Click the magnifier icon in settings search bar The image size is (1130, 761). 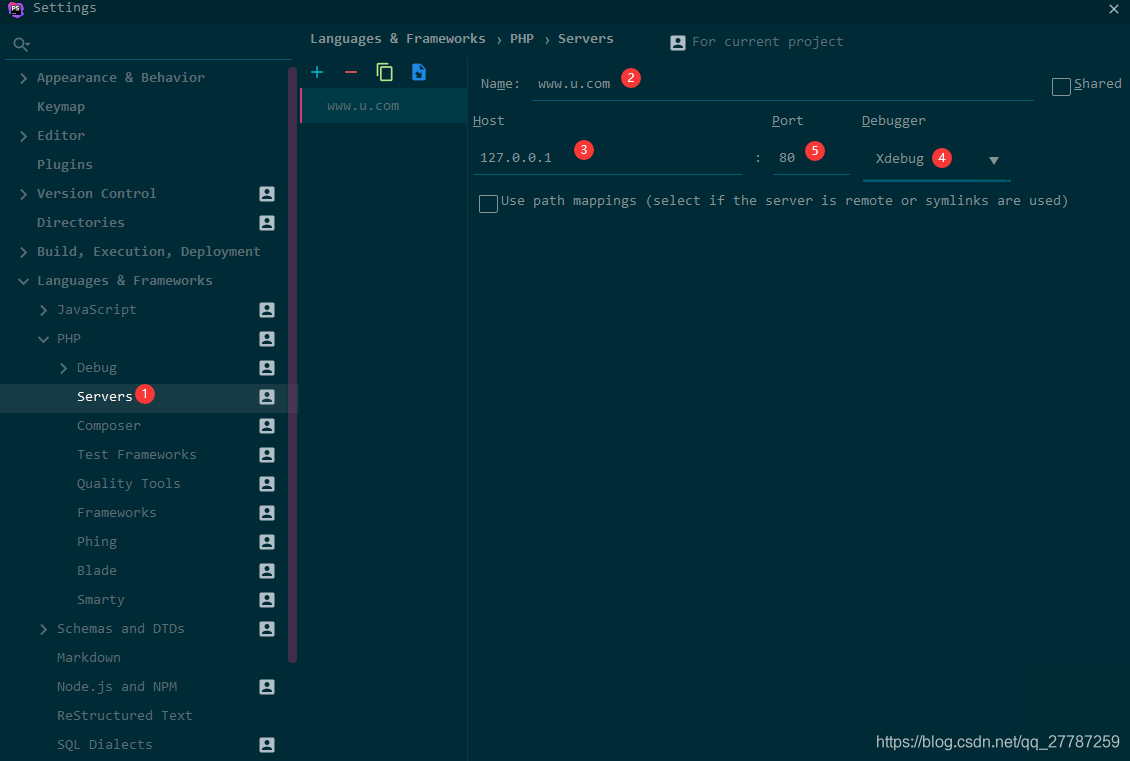click(x=21, y=44)
